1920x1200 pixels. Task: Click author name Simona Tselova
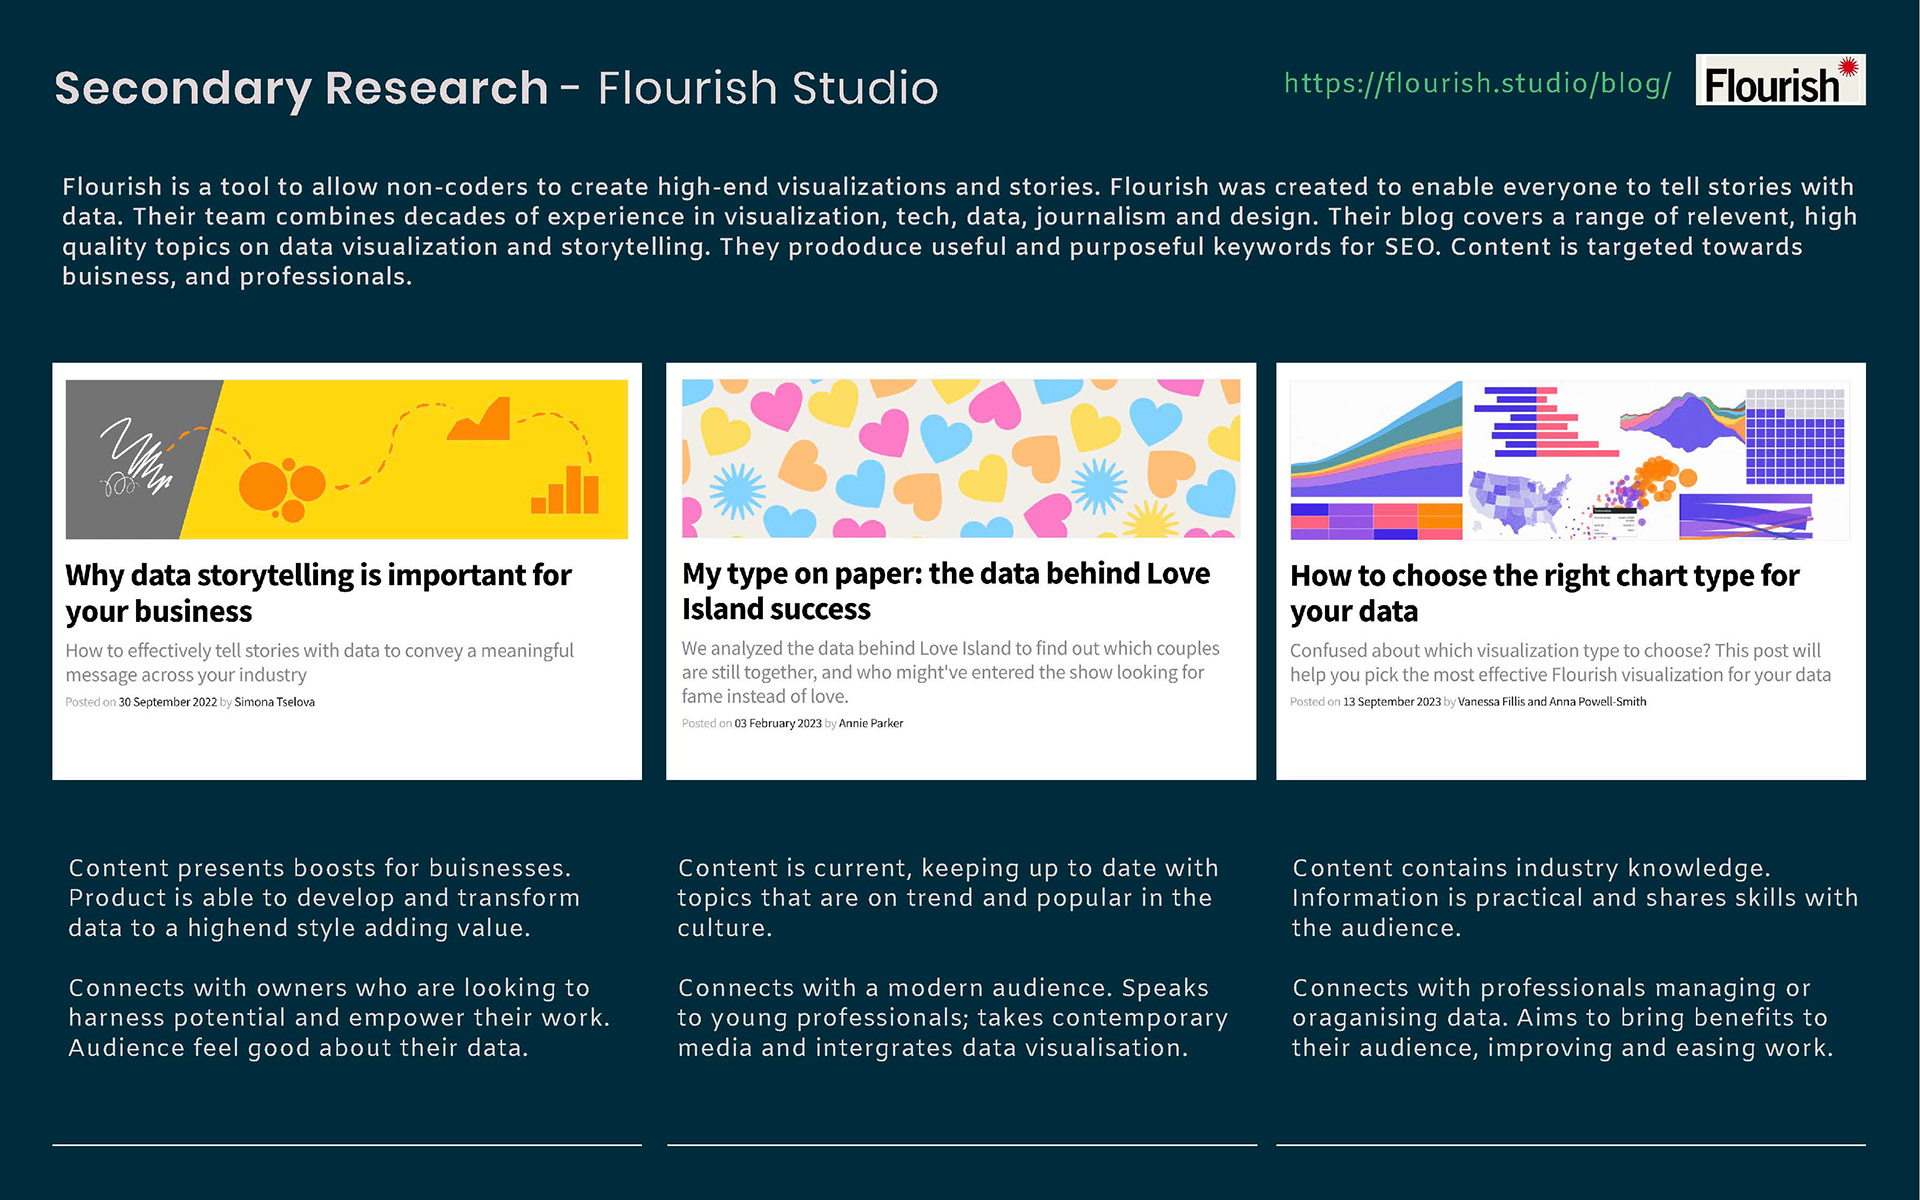point(274,702)
